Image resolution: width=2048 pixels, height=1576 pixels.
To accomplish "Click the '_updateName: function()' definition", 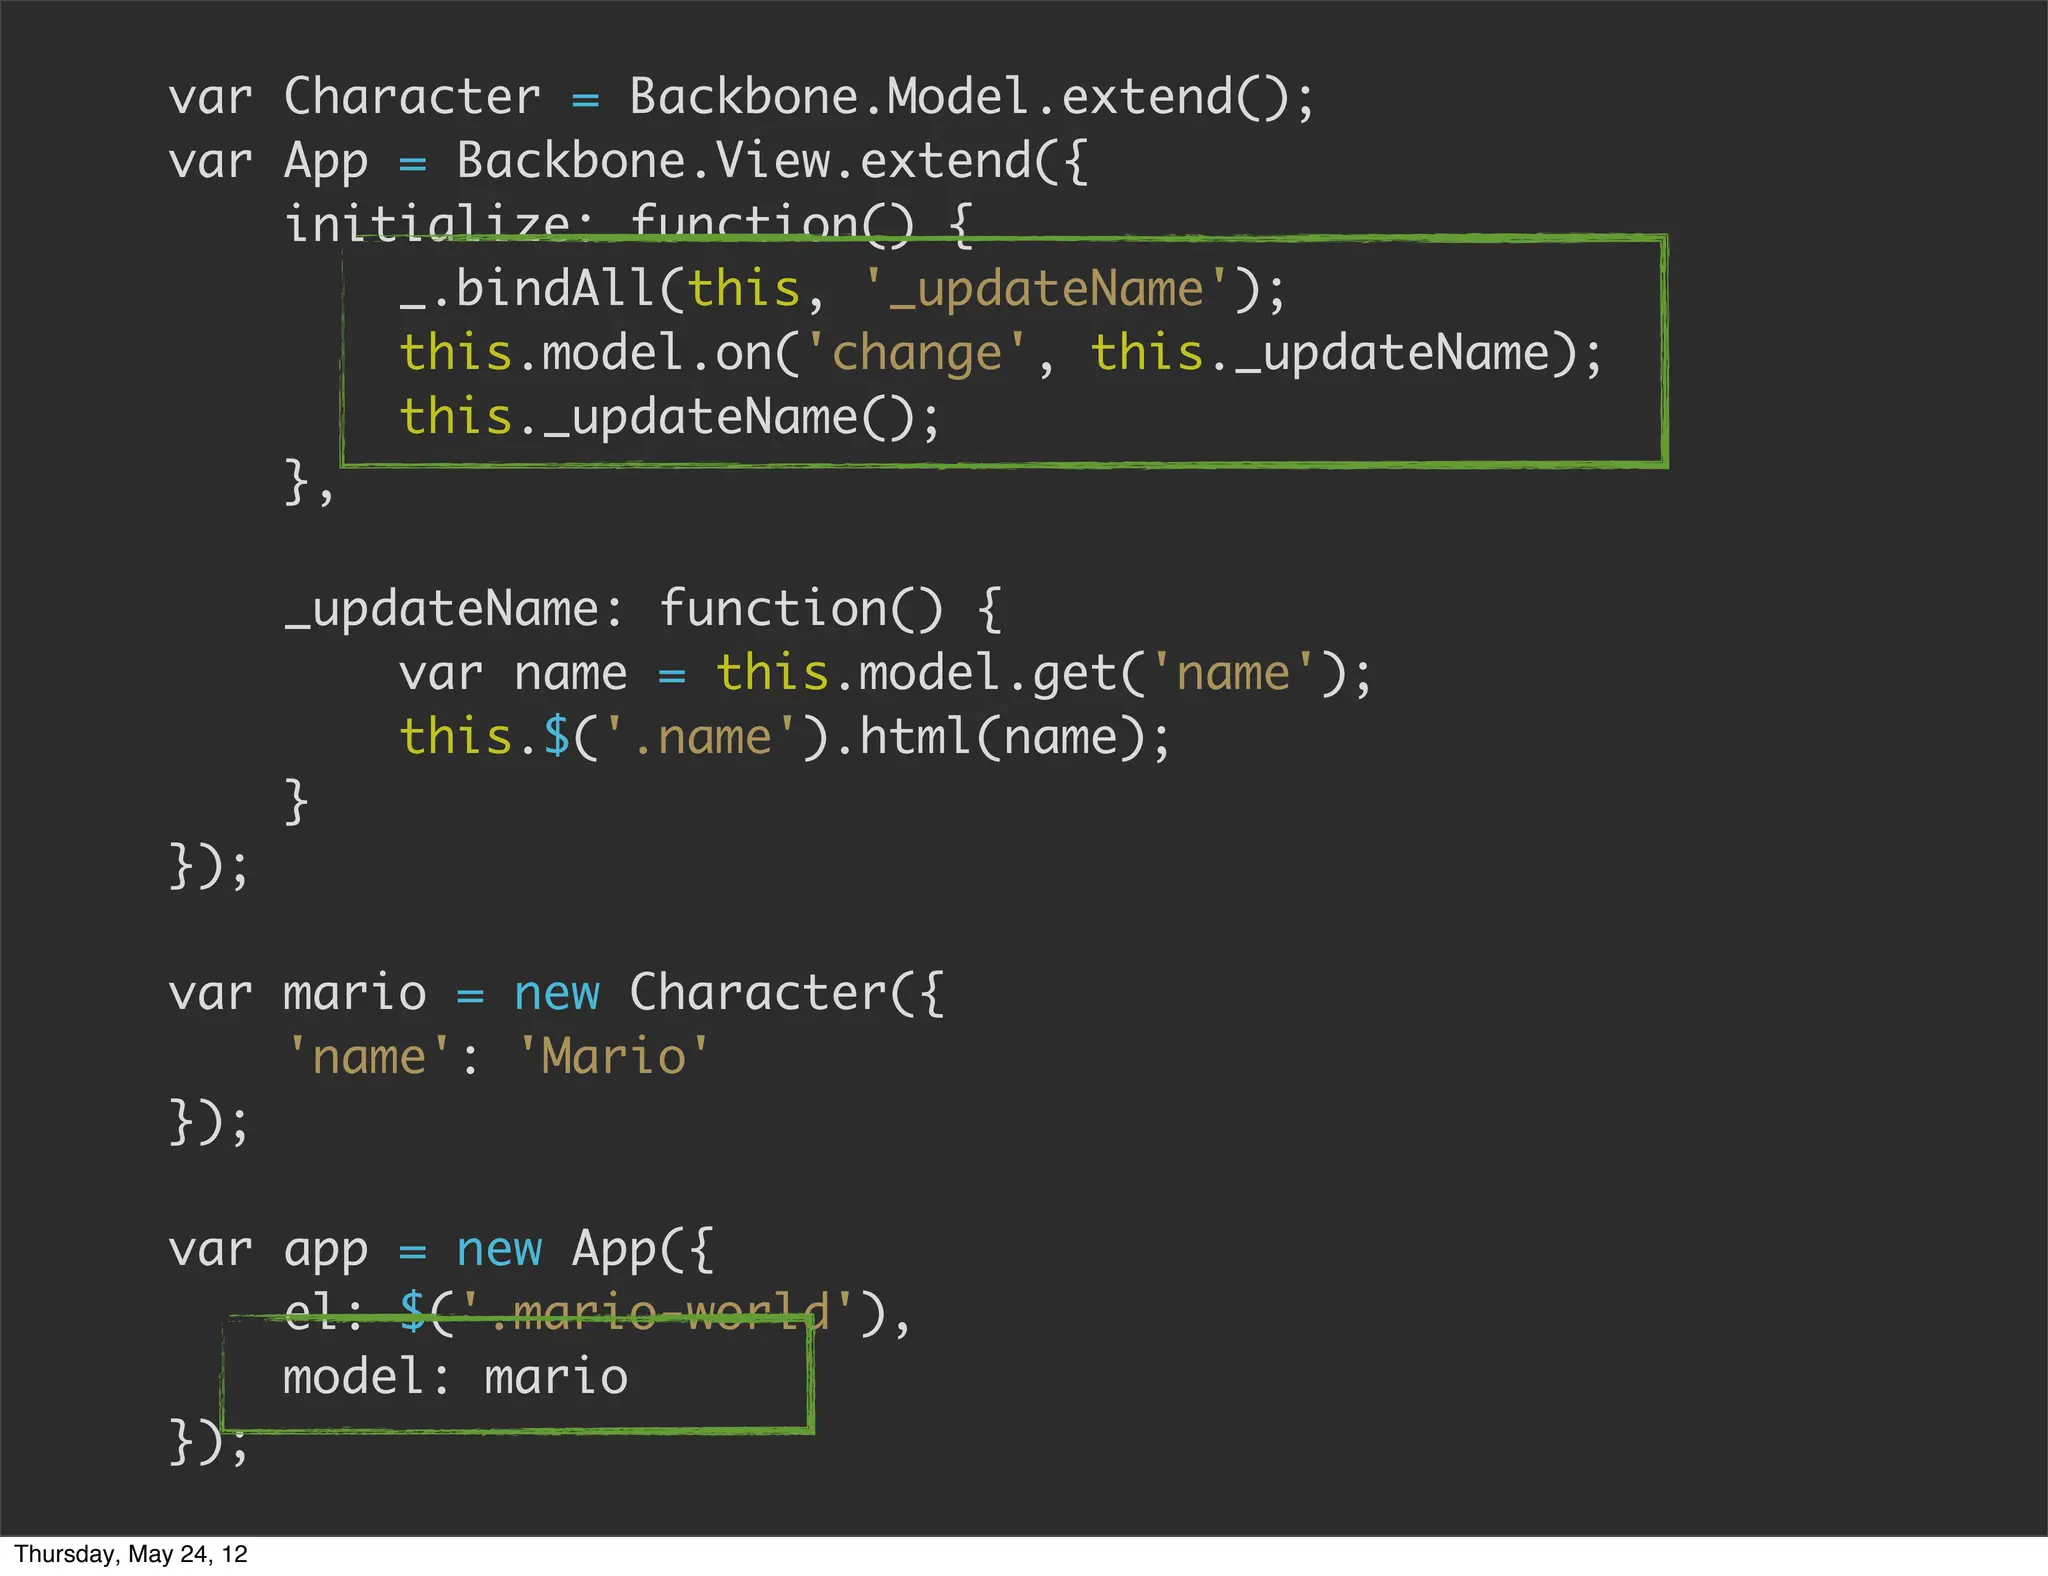I will pos(612,610).
